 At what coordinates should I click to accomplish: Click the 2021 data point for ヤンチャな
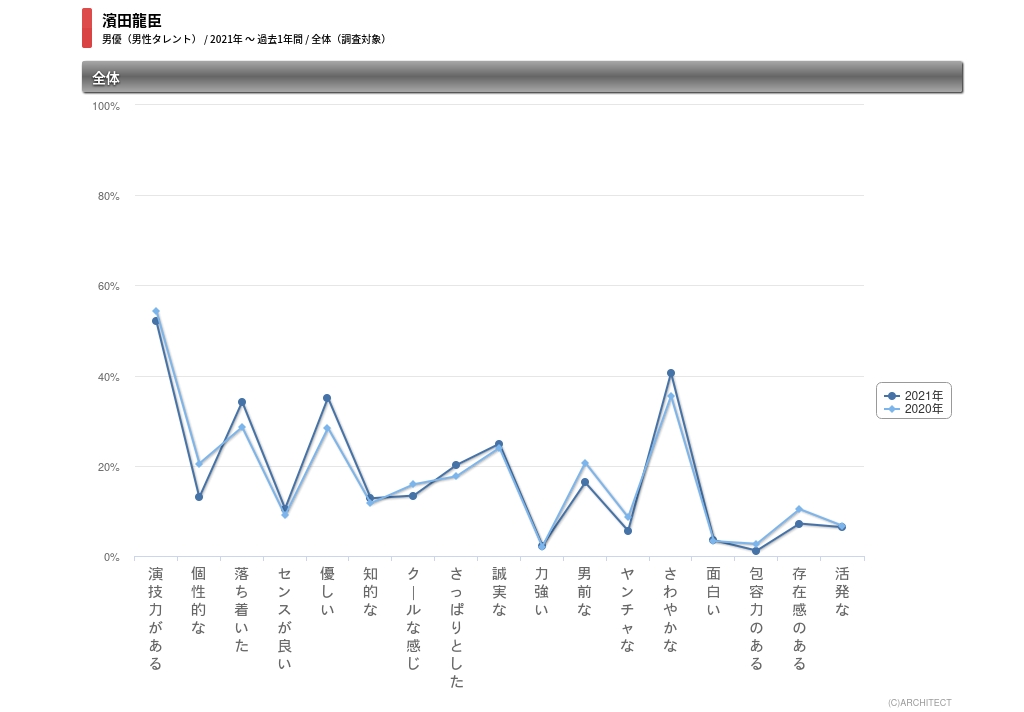pos(628,531)
